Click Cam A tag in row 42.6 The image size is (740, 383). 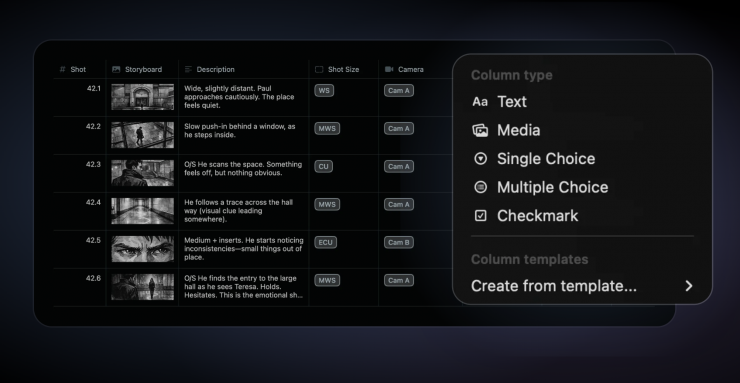(399, 280)
